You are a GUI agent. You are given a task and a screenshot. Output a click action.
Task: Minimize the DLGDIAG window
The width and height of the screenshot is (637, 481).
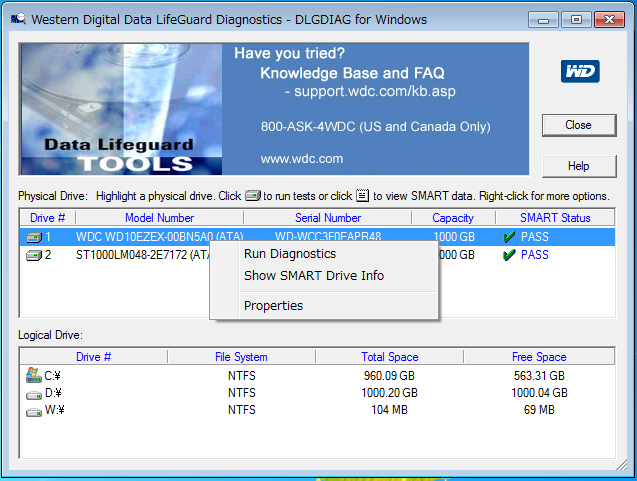[543, 20]
